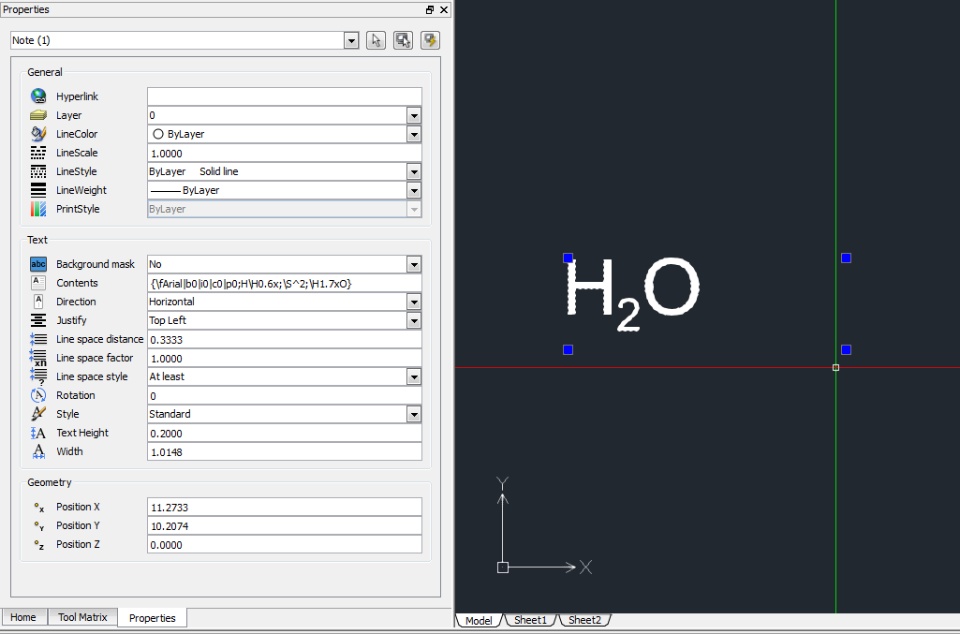Click the Background mask abc icon
The image size is (960, 634).
click(39, 264)
